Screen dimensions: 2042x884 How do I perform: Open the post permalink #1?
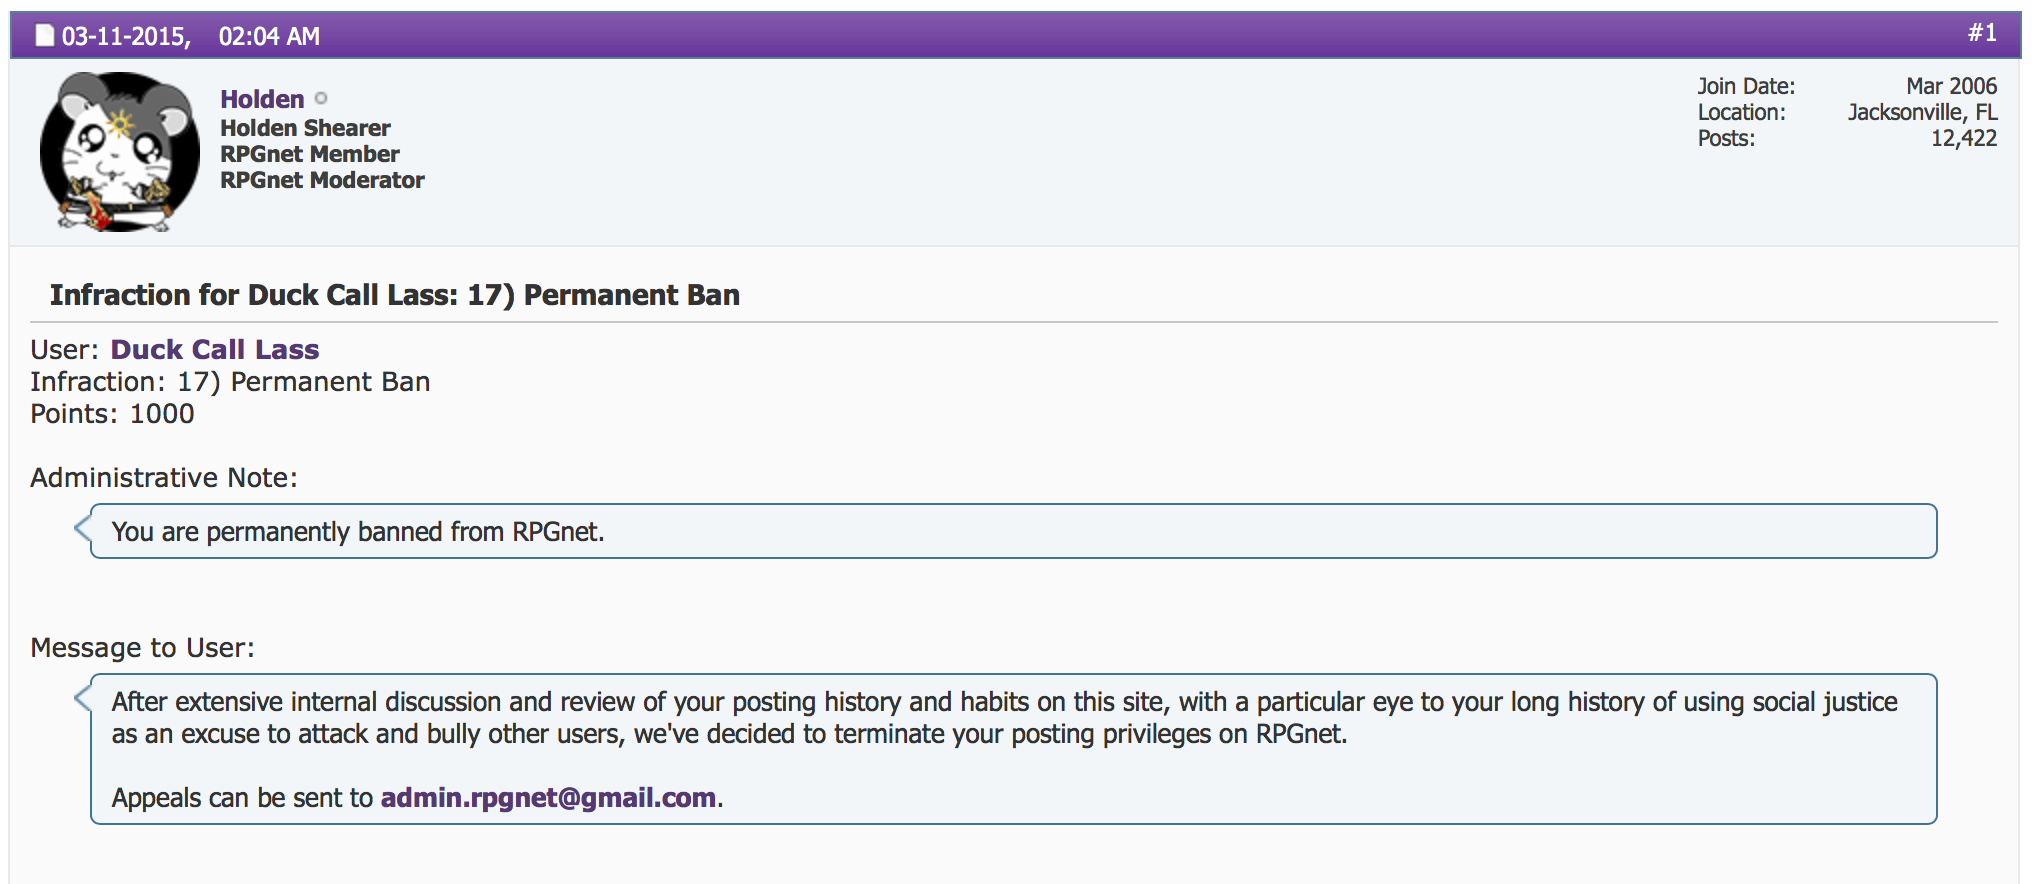pos(1982,33)
